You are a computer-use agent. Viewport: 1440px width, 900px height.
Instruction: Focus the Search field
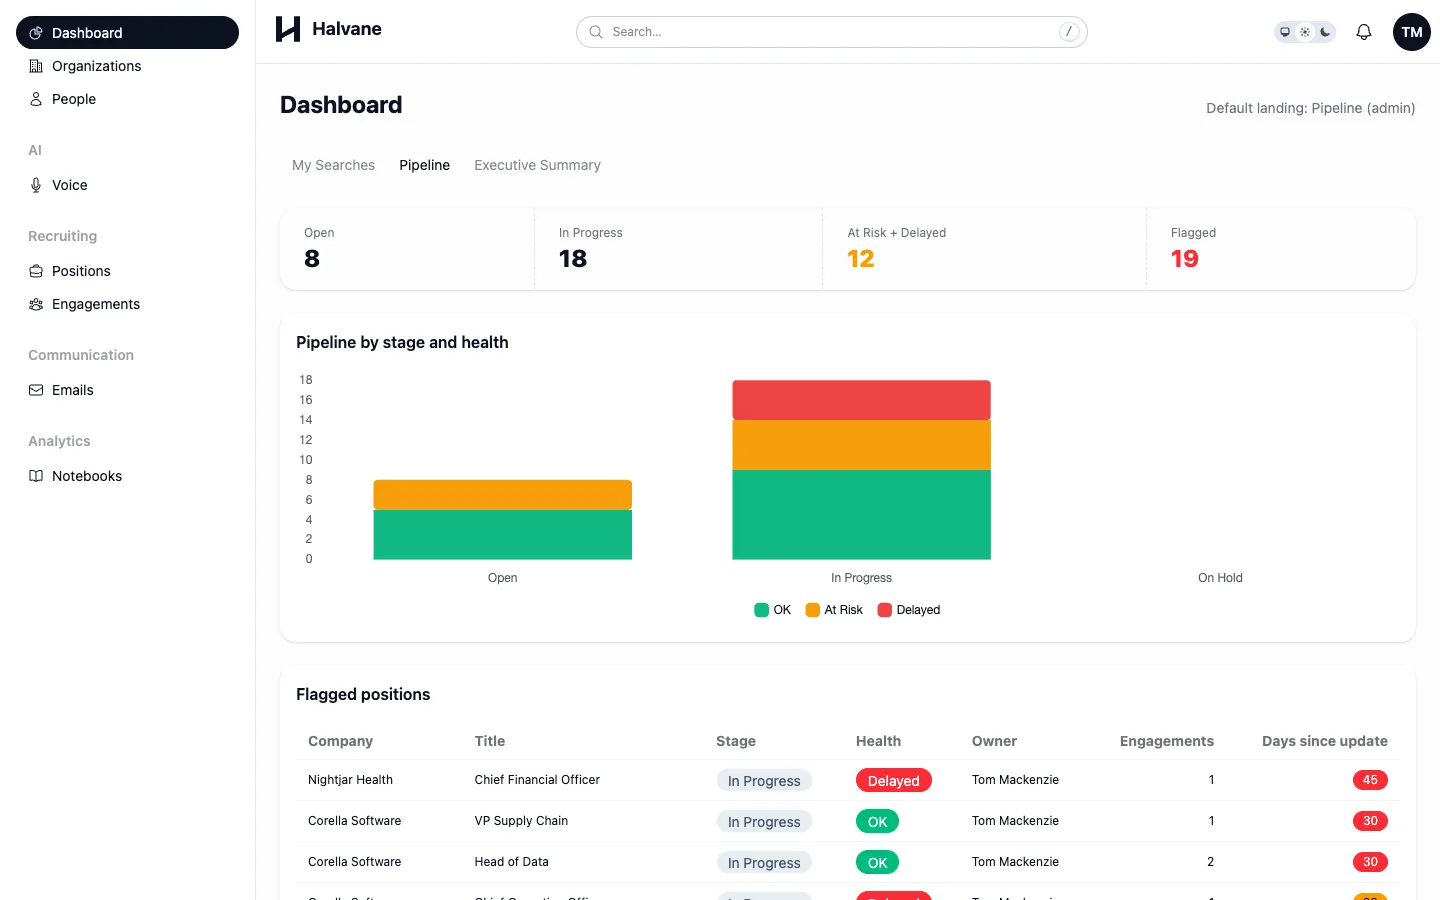tap(832, 32)
